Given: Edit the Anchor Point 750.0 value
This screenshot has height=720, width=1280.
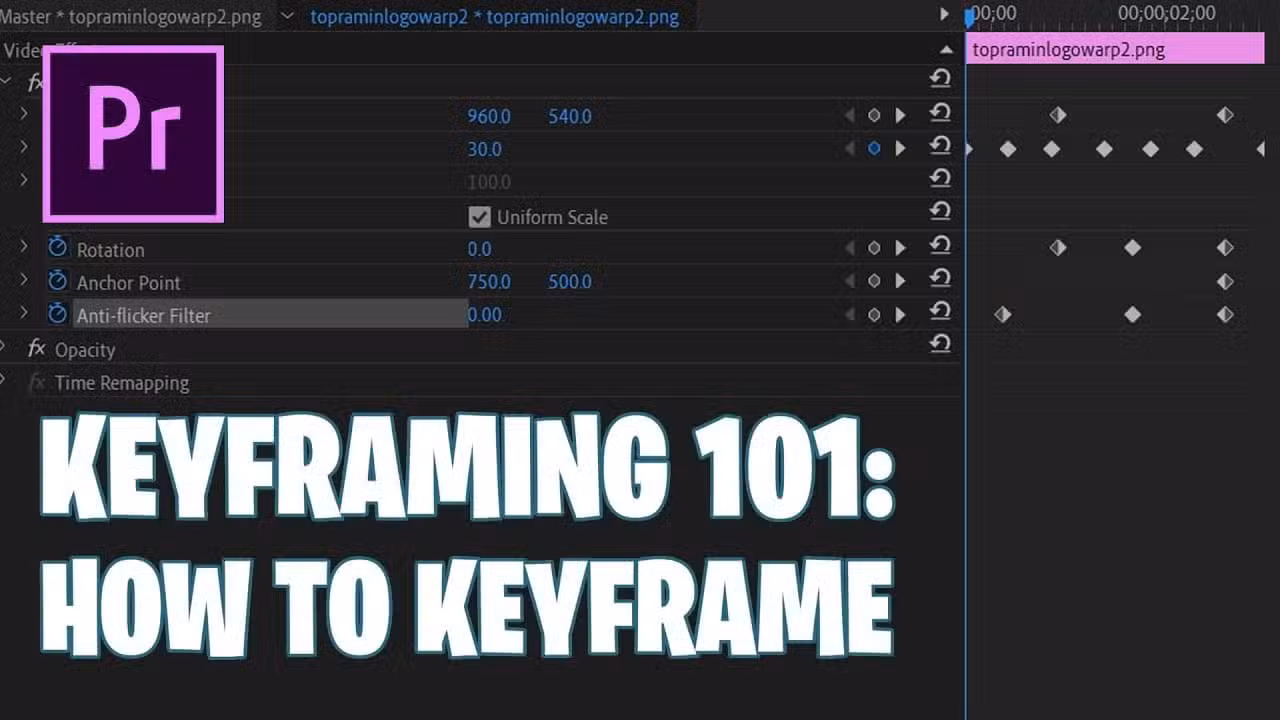Looking at the screenshot, I should click(489, 282).
